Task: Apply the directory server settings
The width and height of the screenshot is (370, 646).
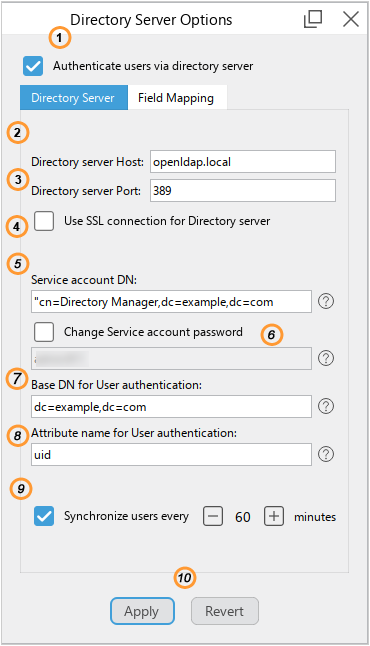Action: [x=142, y=611]
